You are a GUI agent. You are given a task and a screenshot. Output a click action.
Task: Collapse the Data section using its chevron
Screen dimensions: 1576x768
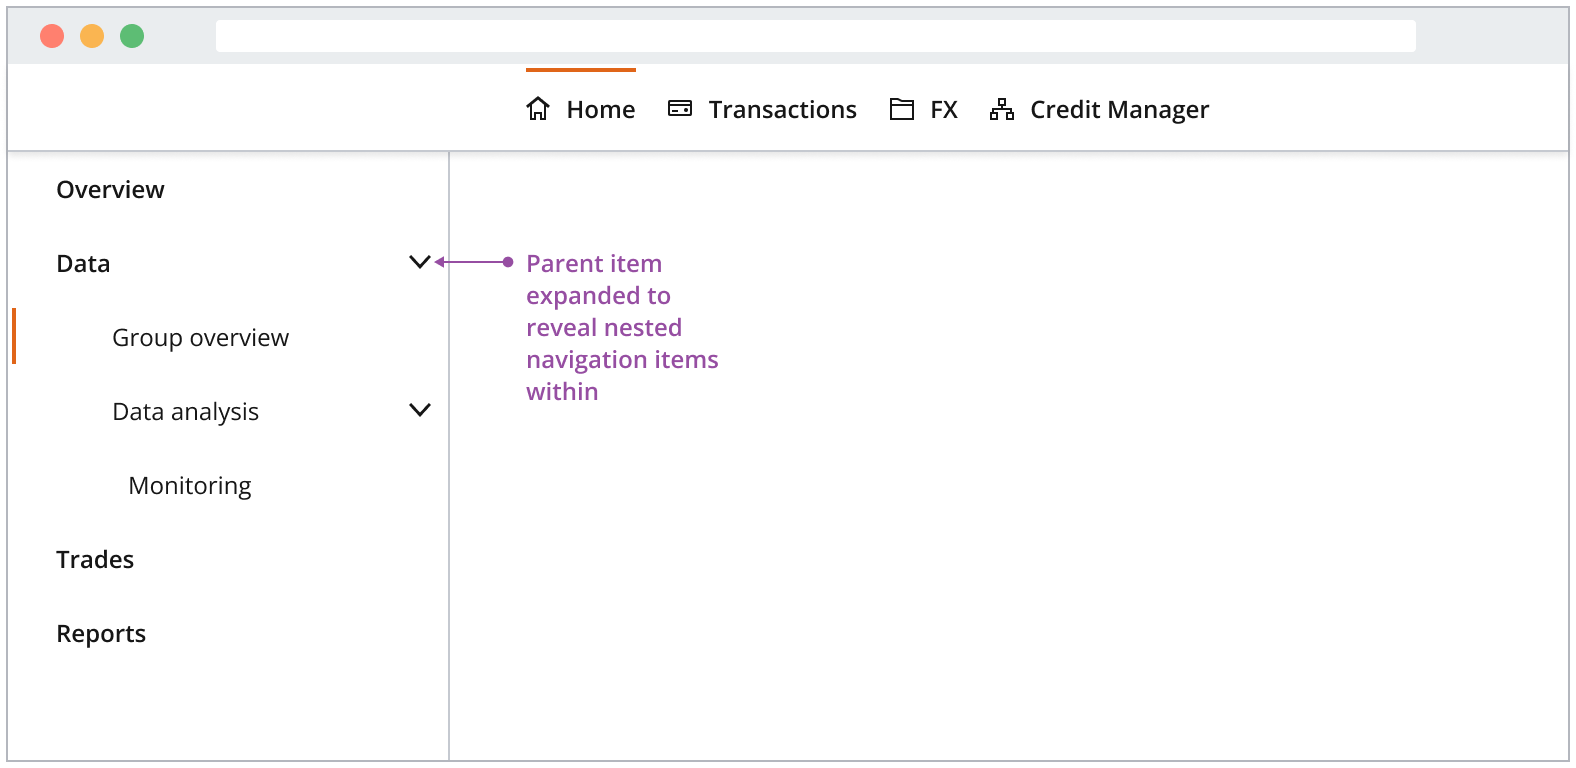(420, 262)
